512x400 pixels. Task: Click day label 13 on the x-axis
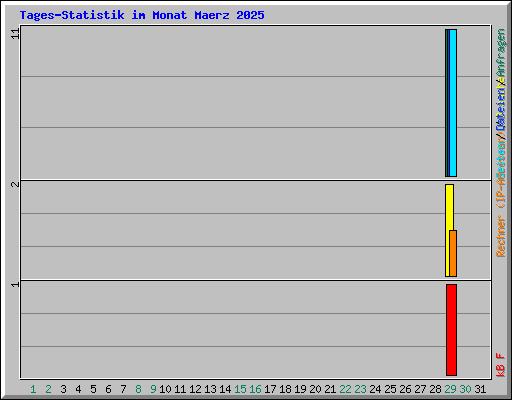point(210,389)
